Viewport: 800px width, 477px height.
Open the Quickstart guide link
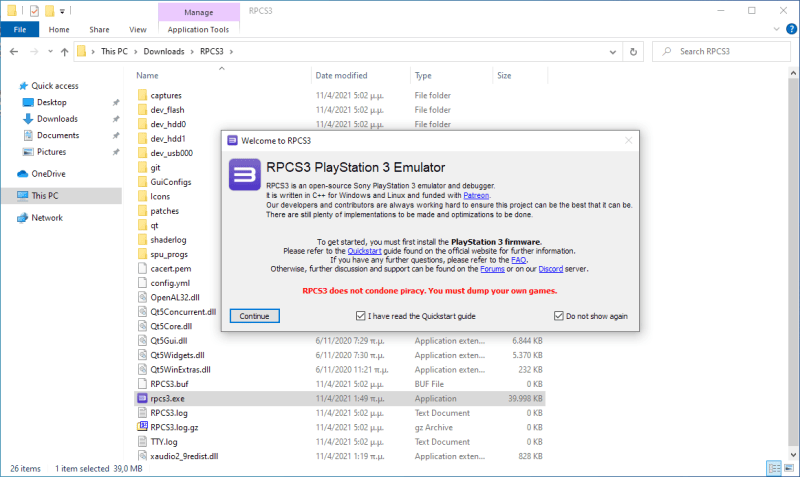[364, 251]
